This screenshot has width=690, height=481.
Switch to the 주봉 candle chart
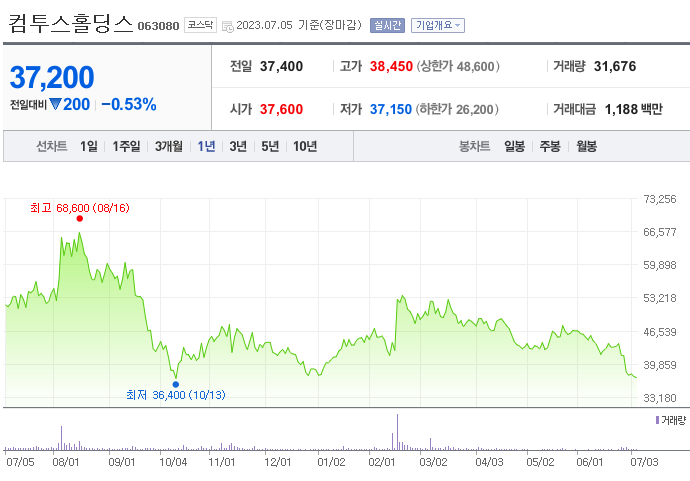click(550, 146)
